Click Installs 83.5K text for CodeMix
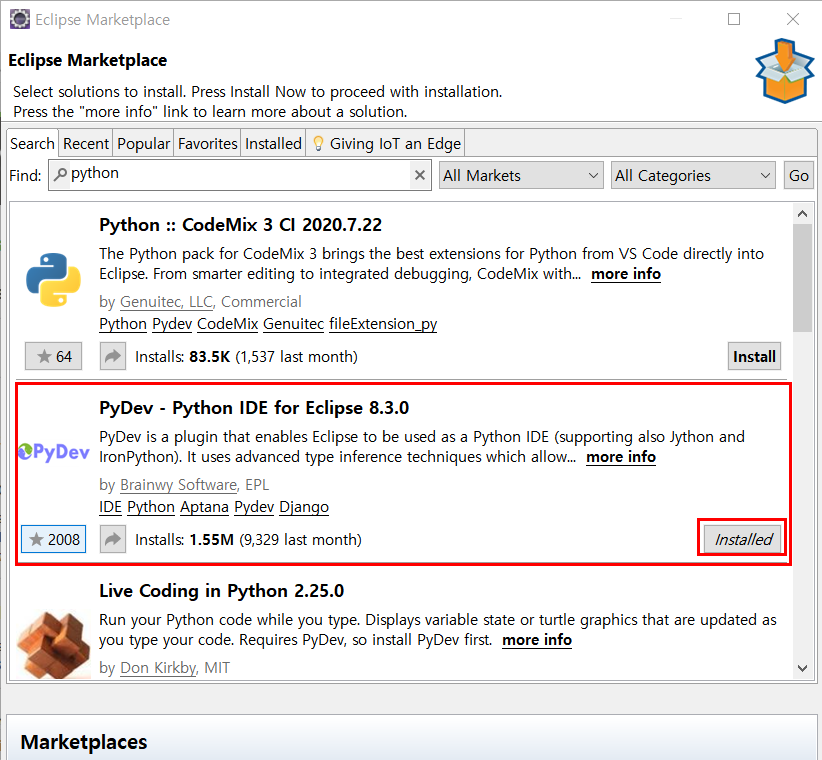The image size is (822, 760). (x=246, y=356)
